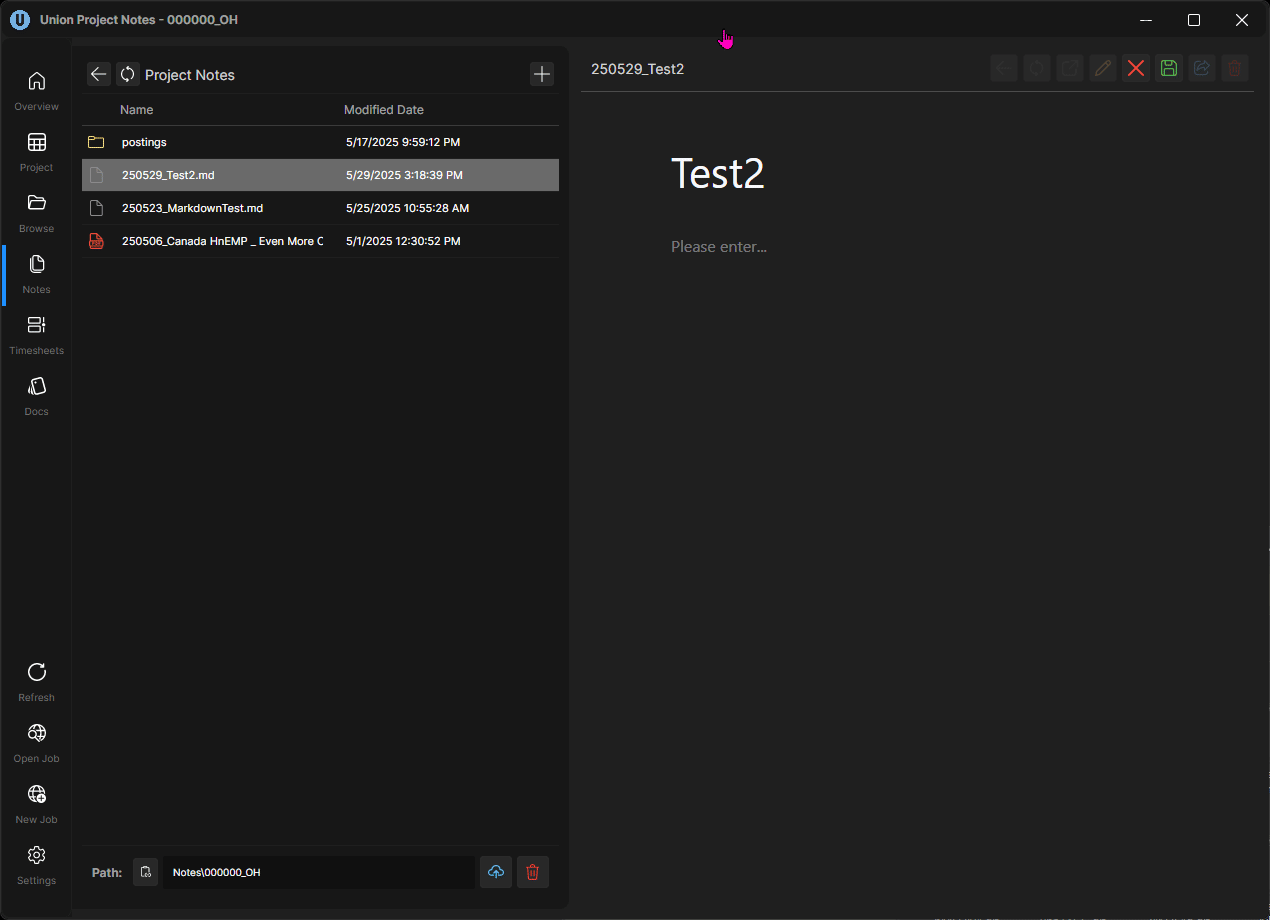1270x920 pixels.
Task: Open the postings folder row
Action: point(320,142)
